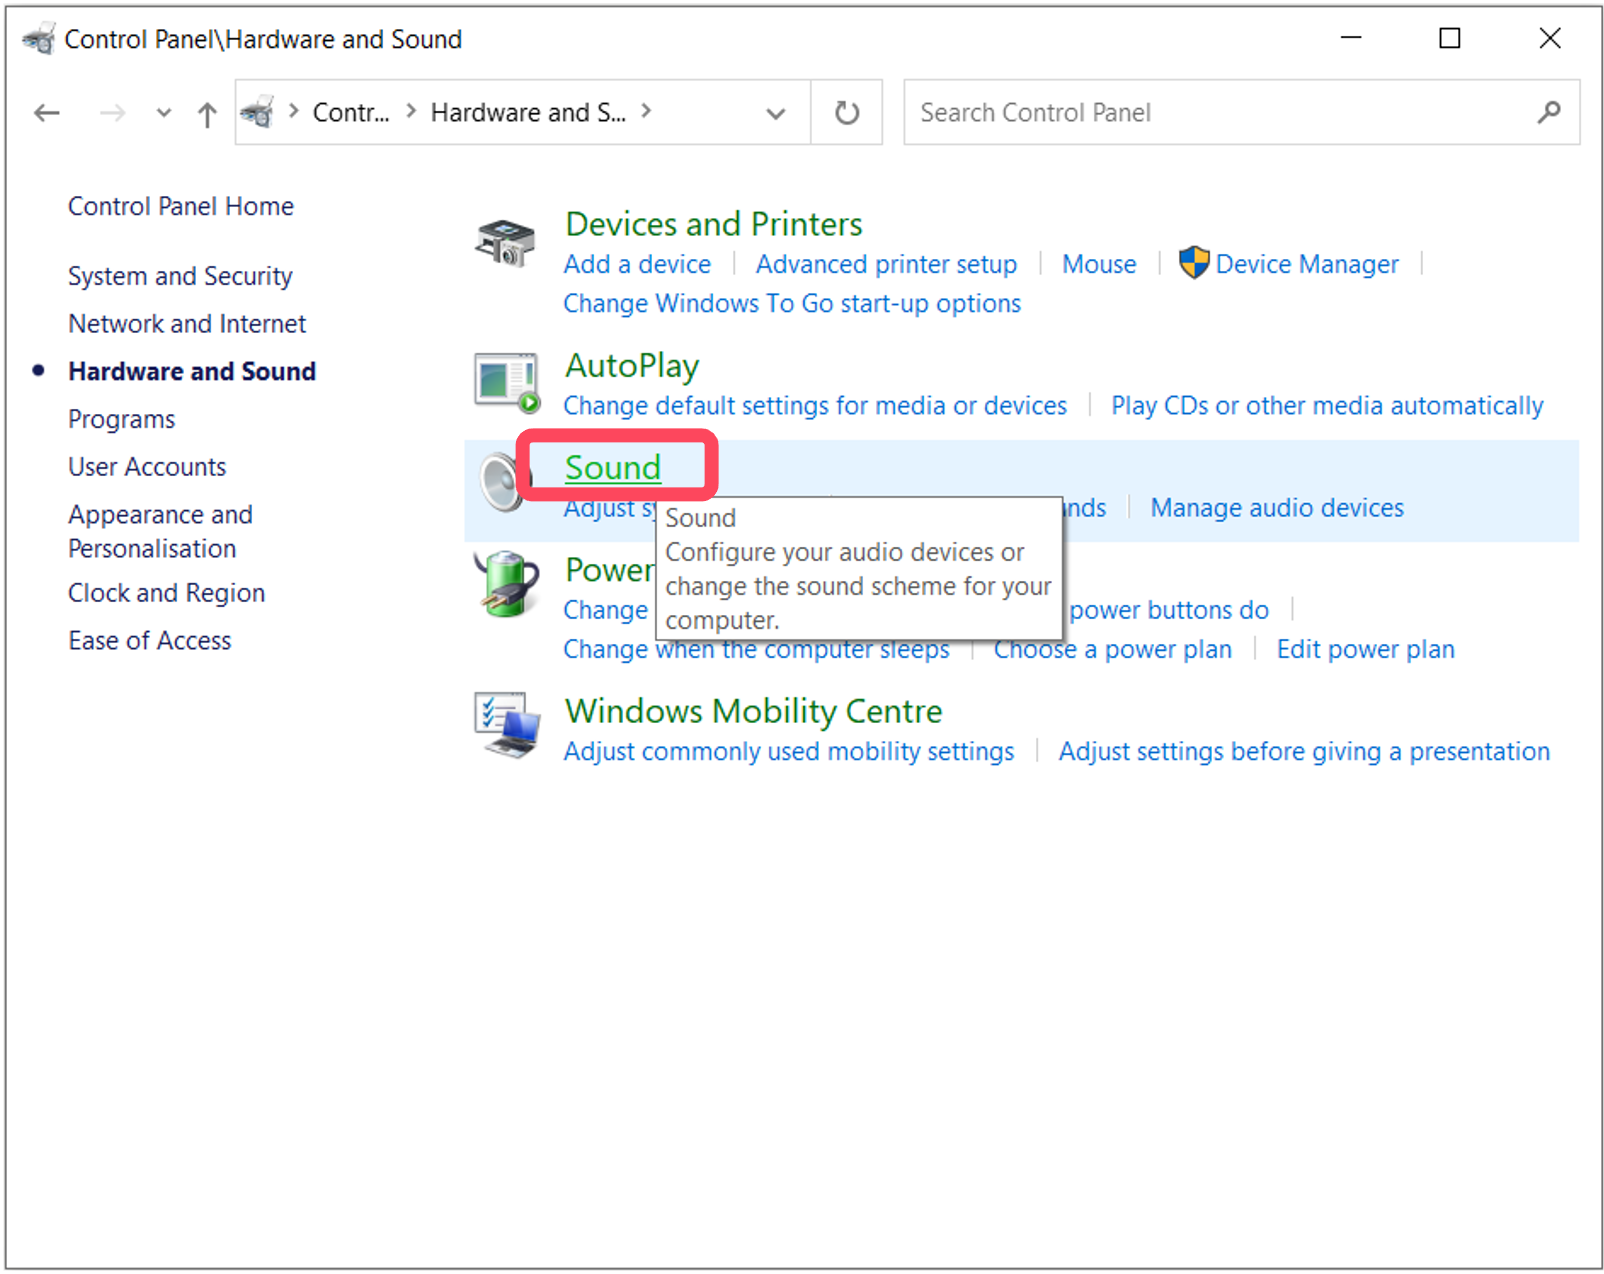Open Advanced printer setup
The height and width of the screenshot is (1274, 1604).
pos(886,265)
